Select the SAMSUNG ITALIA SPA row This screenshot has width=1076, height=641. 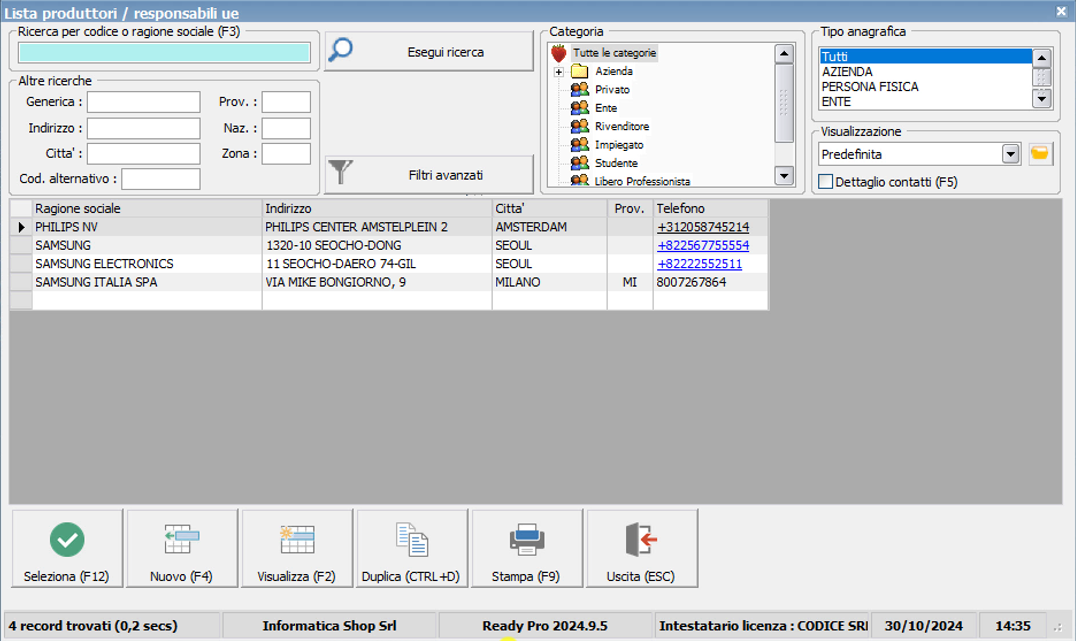[389, 282]
